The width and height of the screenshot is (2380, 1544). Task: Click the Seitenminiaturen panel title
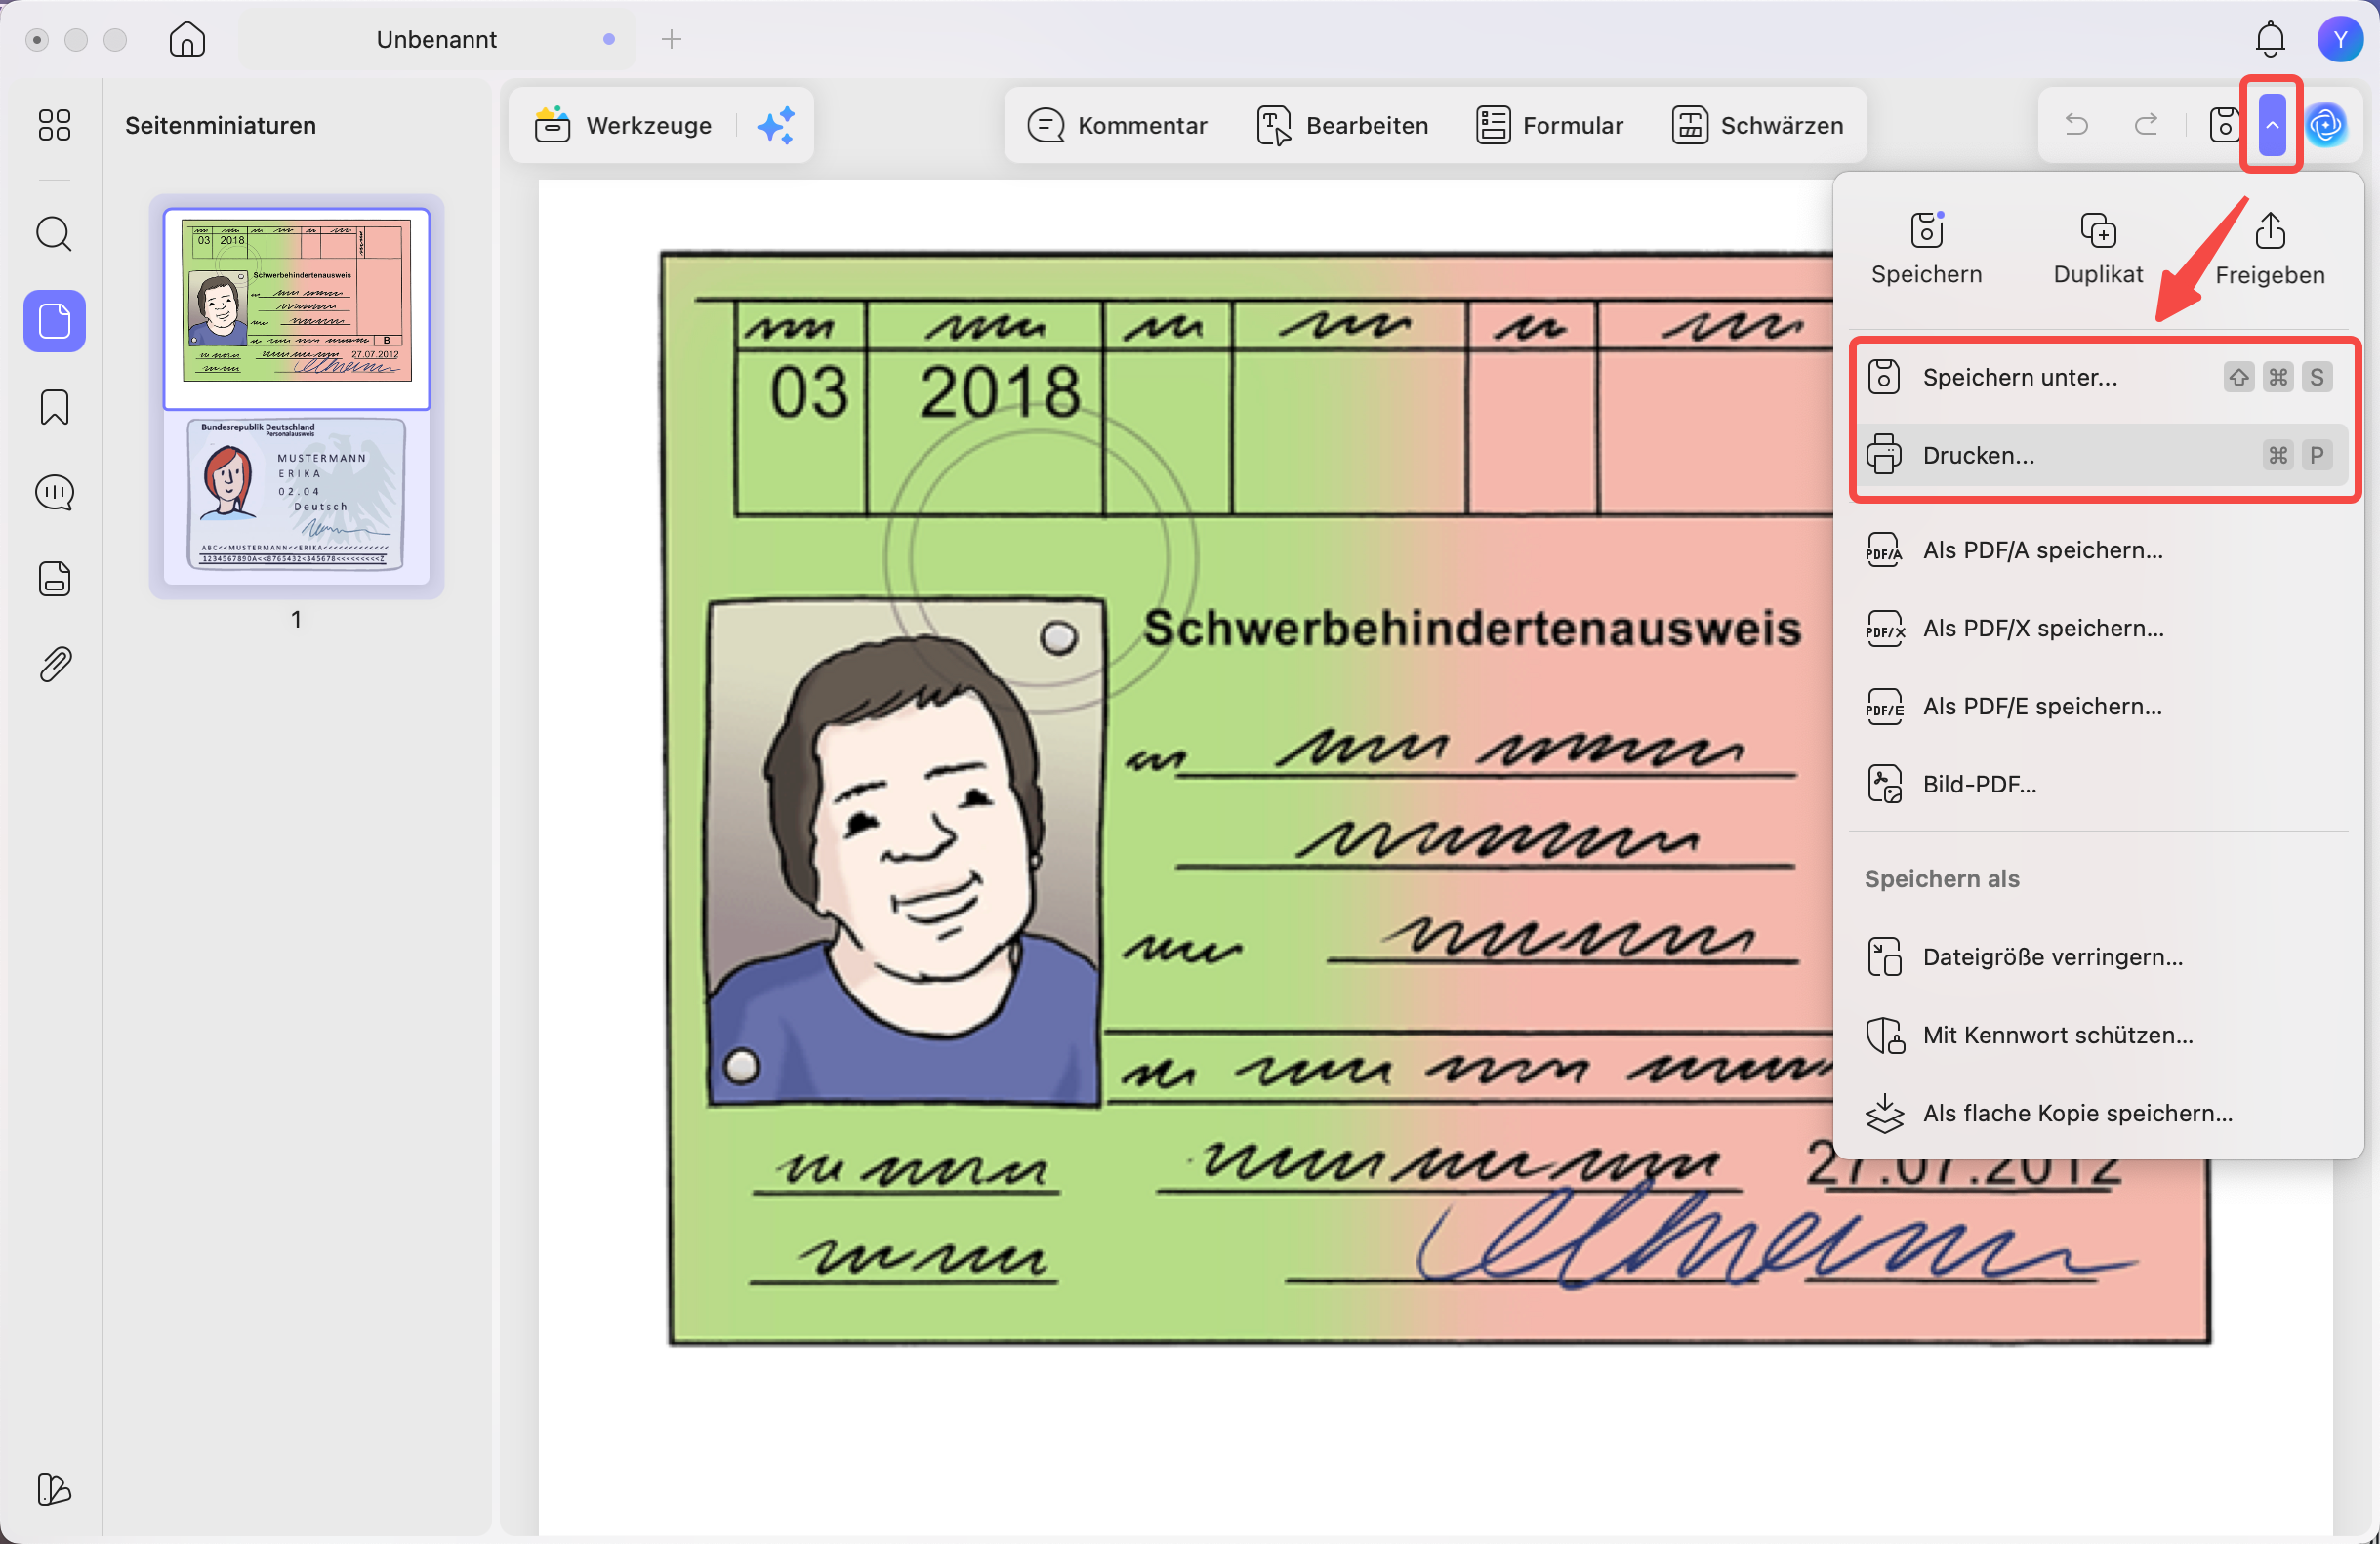point(220,125)
